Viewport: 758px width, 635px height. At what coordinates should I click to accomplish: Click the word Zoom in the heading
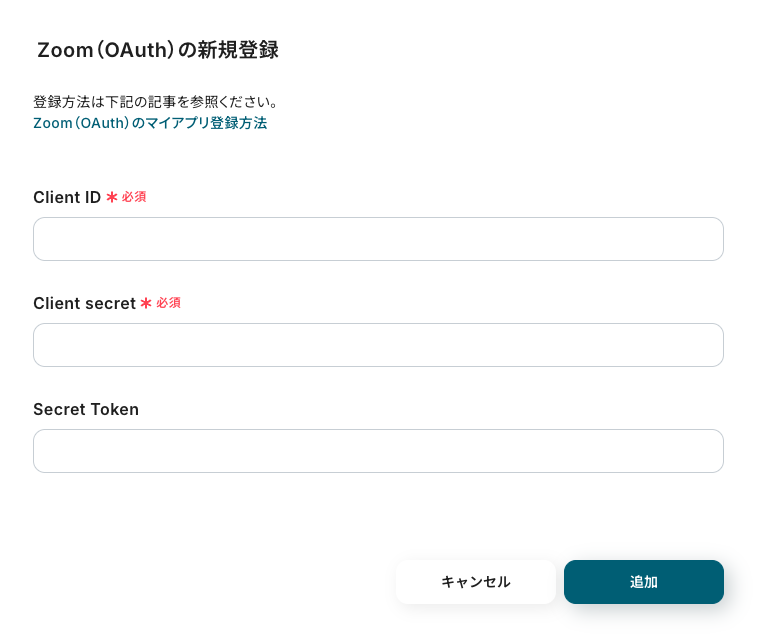point(65,50)
